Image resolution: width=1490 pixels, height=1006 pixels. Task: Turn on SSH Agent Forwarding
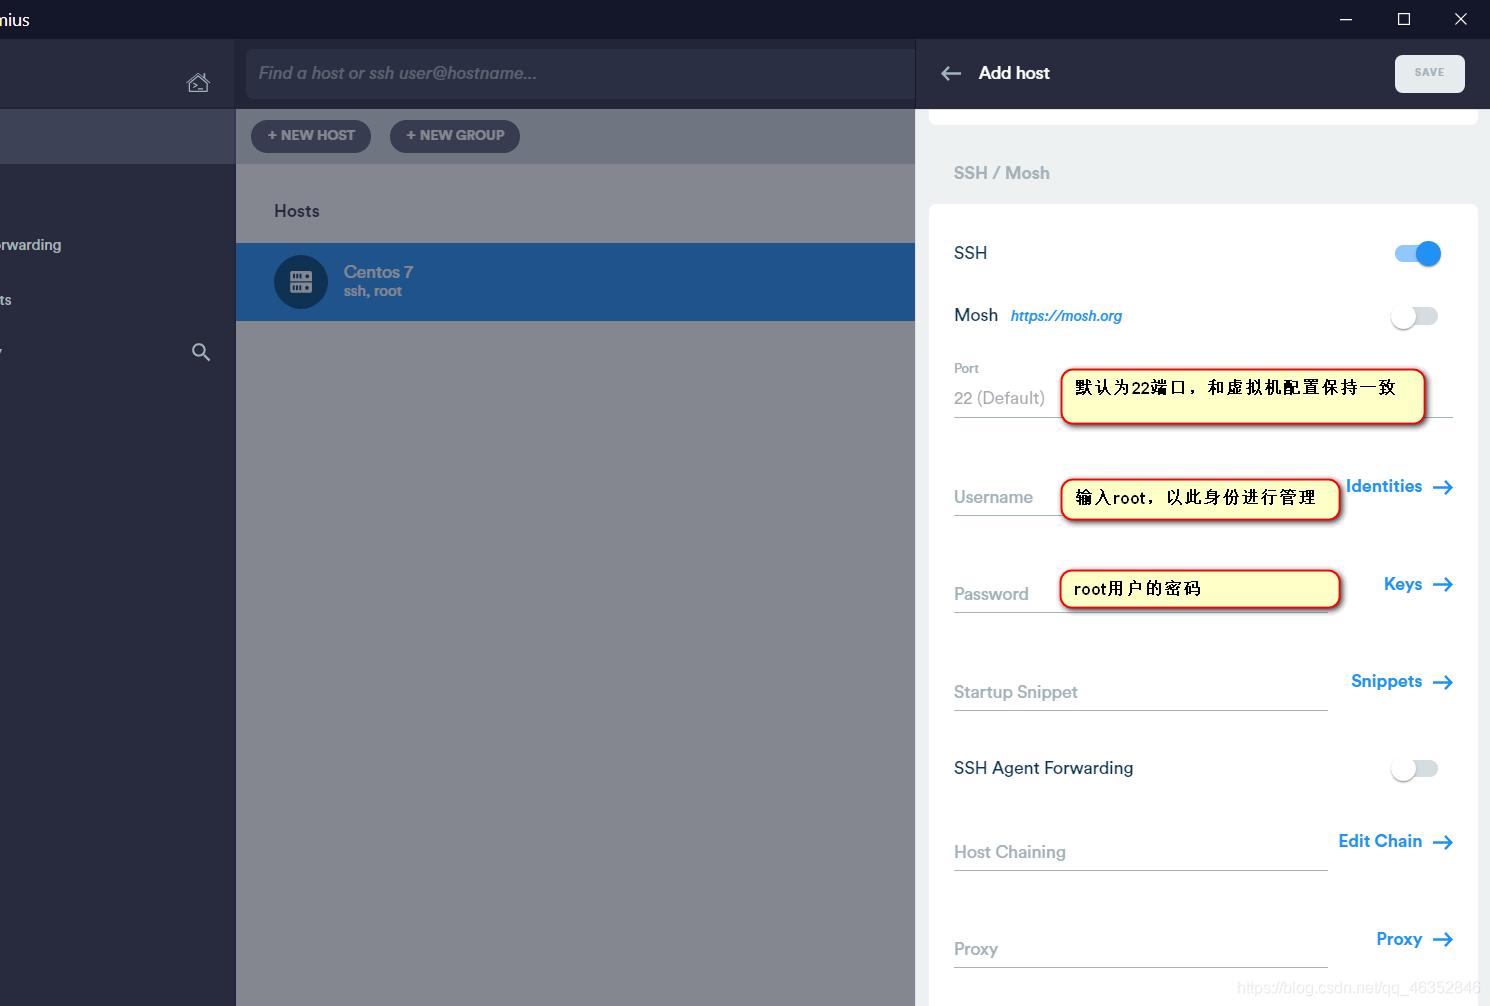click(x=1414, y=769)
